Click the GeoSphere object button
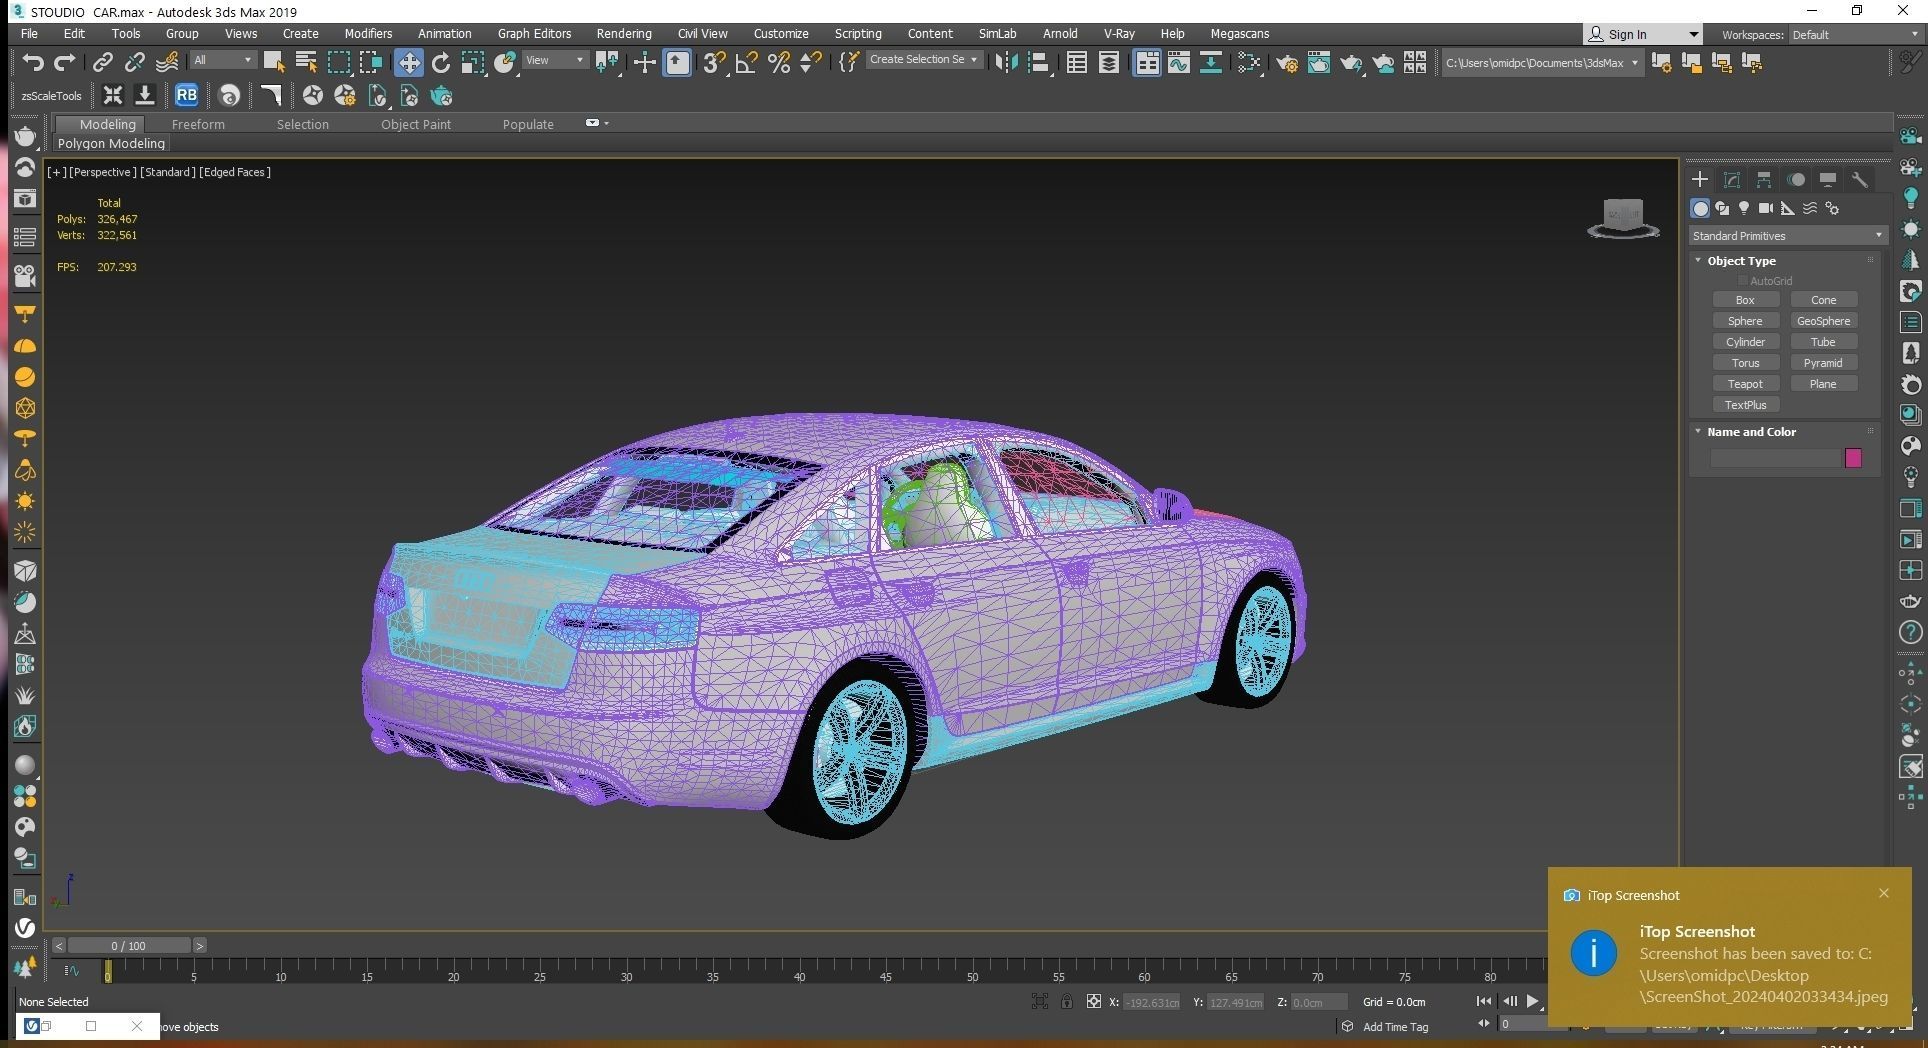1928x1048 pixels. (1823, 321)
